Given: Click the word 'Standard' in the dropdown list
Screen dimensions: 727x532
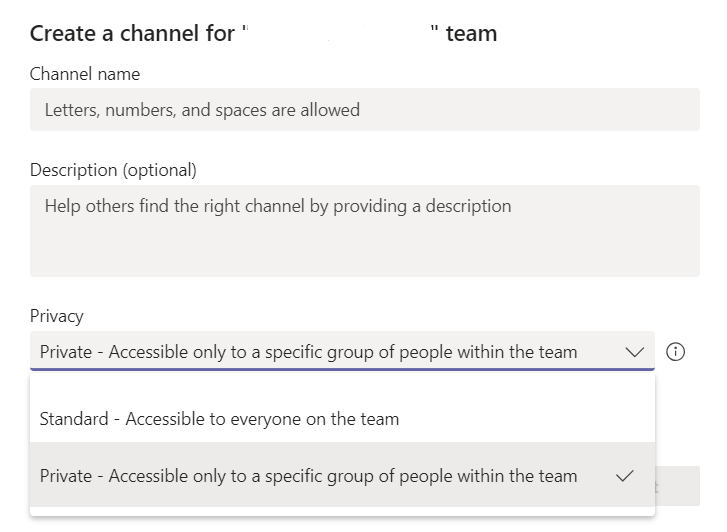Looking at the screenshot, I should click(74, 419).
